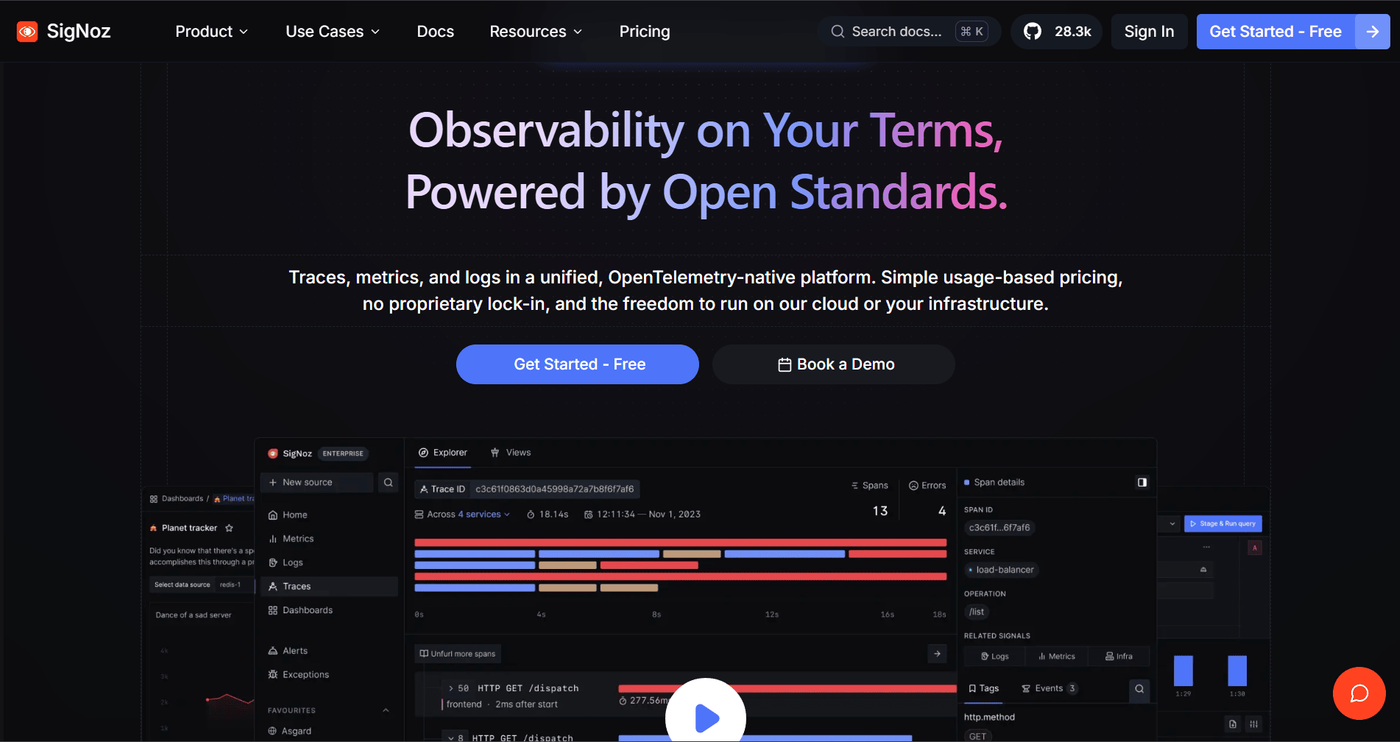Expand the Product menu
This screenshot has height=742, width=1400.
[x=212, y=32]
